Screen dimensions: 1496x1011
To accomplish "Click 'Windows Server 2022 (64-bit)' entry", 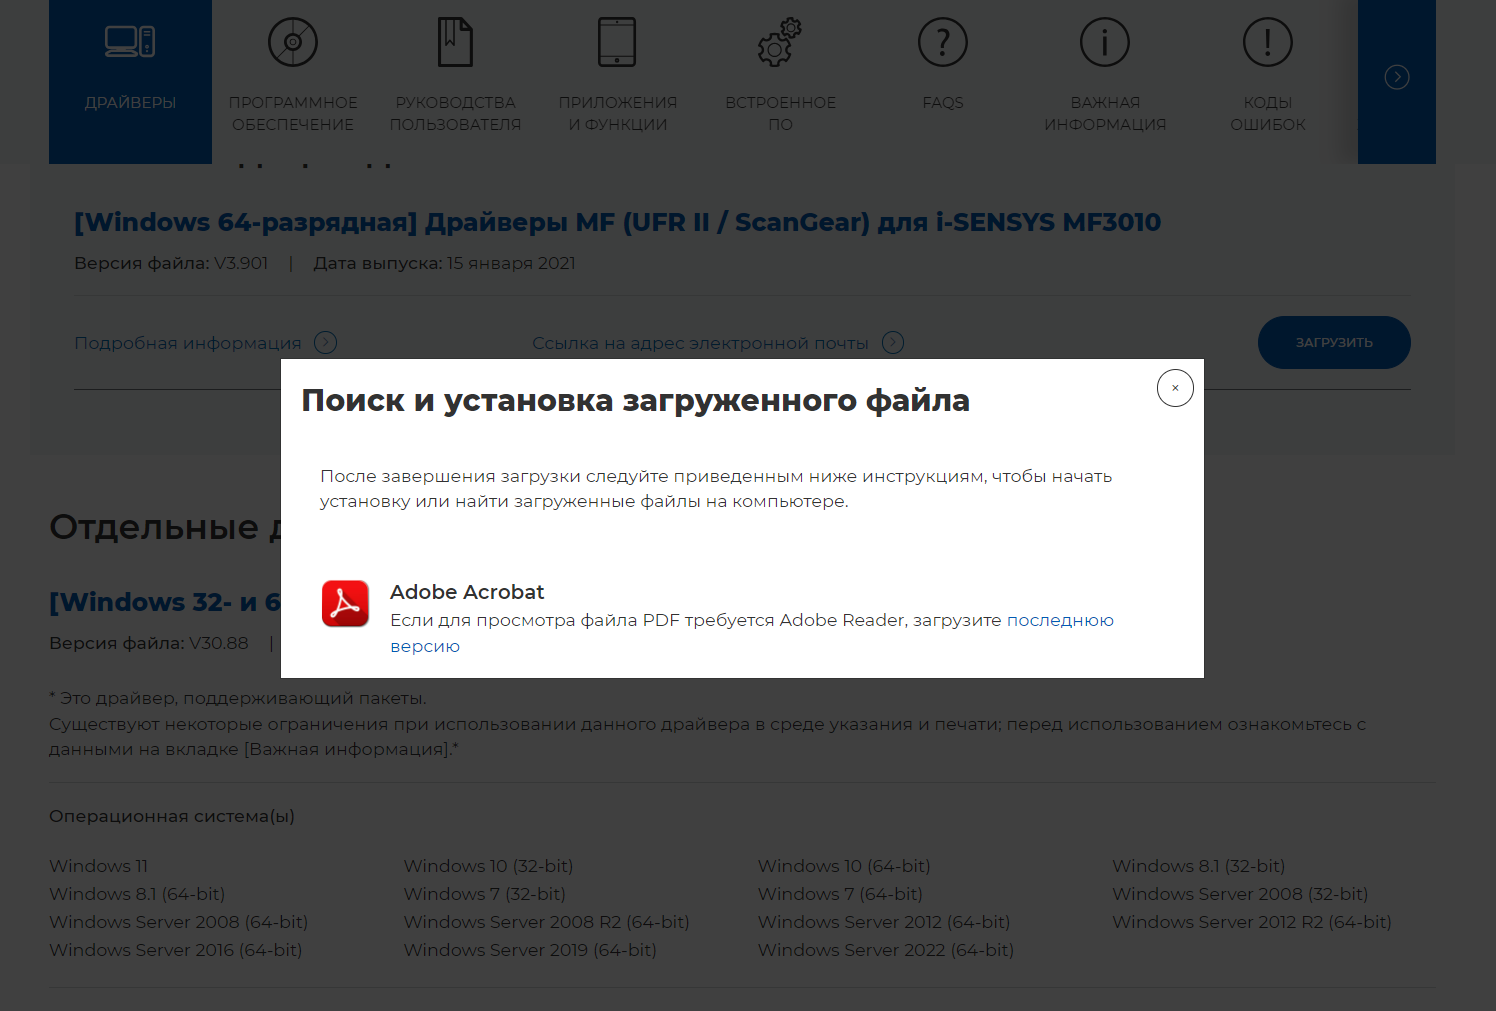I will [886, 950].
